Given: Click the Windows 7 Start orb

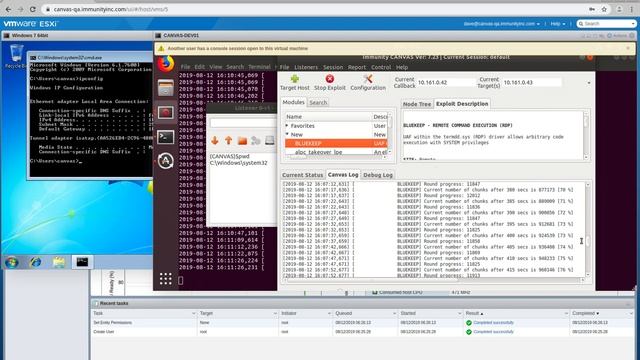Looking at the screenshot, I should coord(11,262).
